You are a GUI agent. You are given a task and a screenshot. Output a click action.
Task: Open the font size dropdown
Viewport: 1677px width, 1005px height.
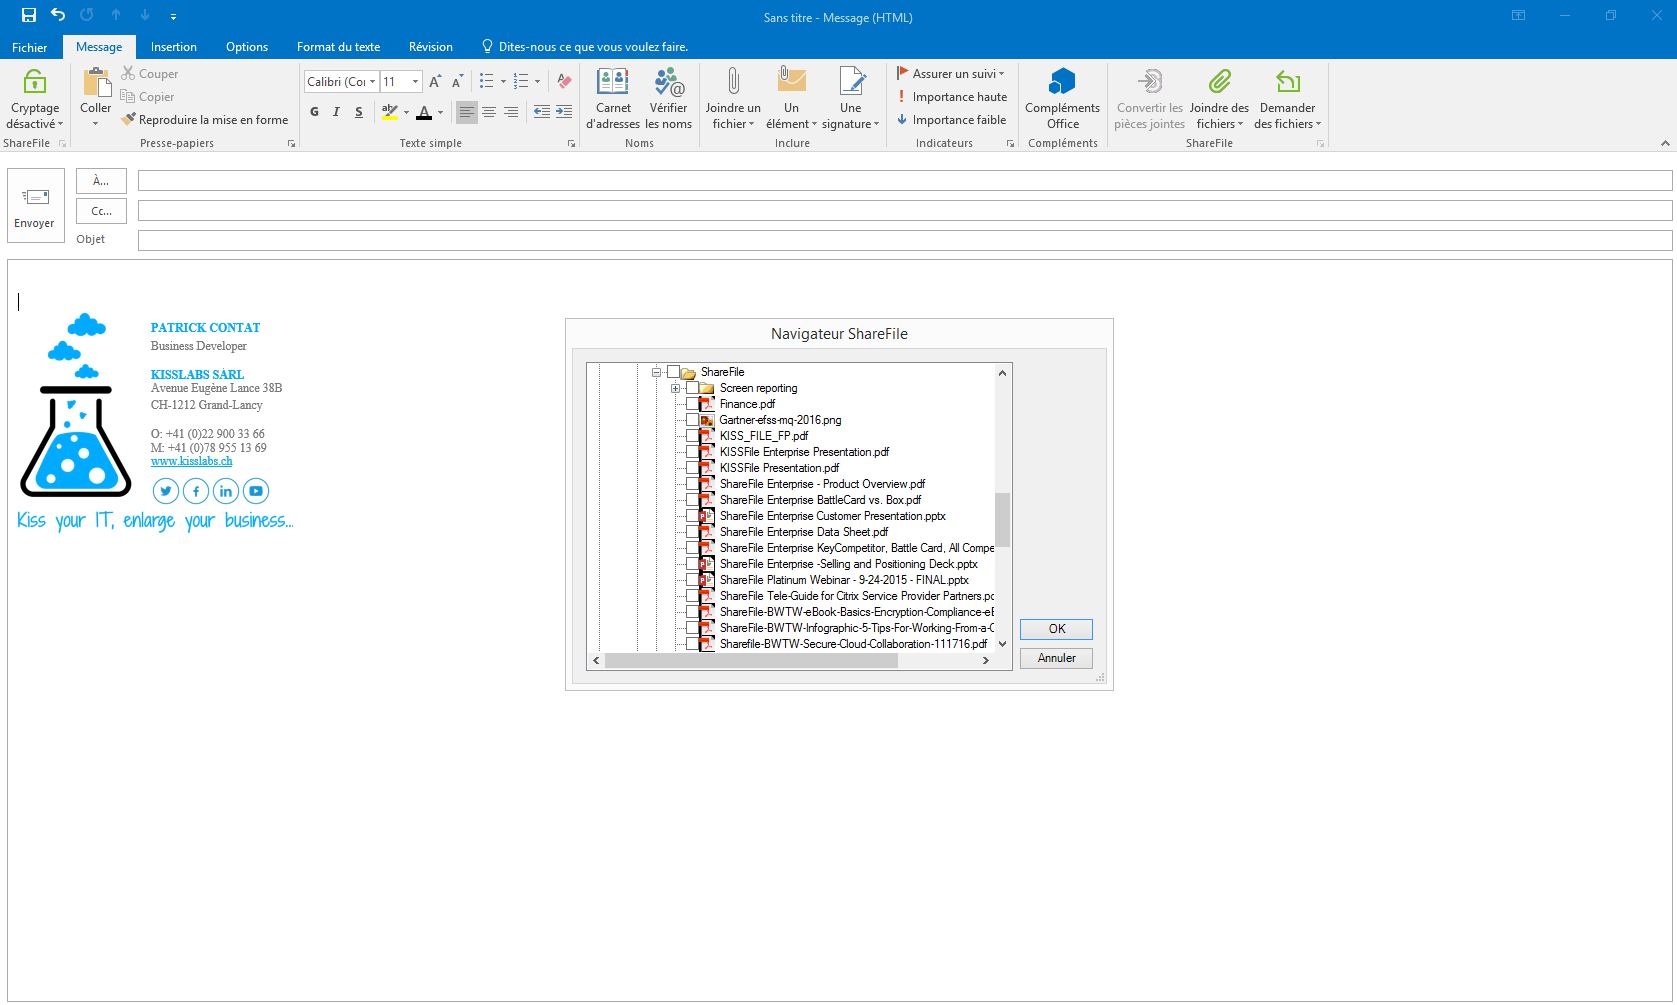tap(416, 82)
